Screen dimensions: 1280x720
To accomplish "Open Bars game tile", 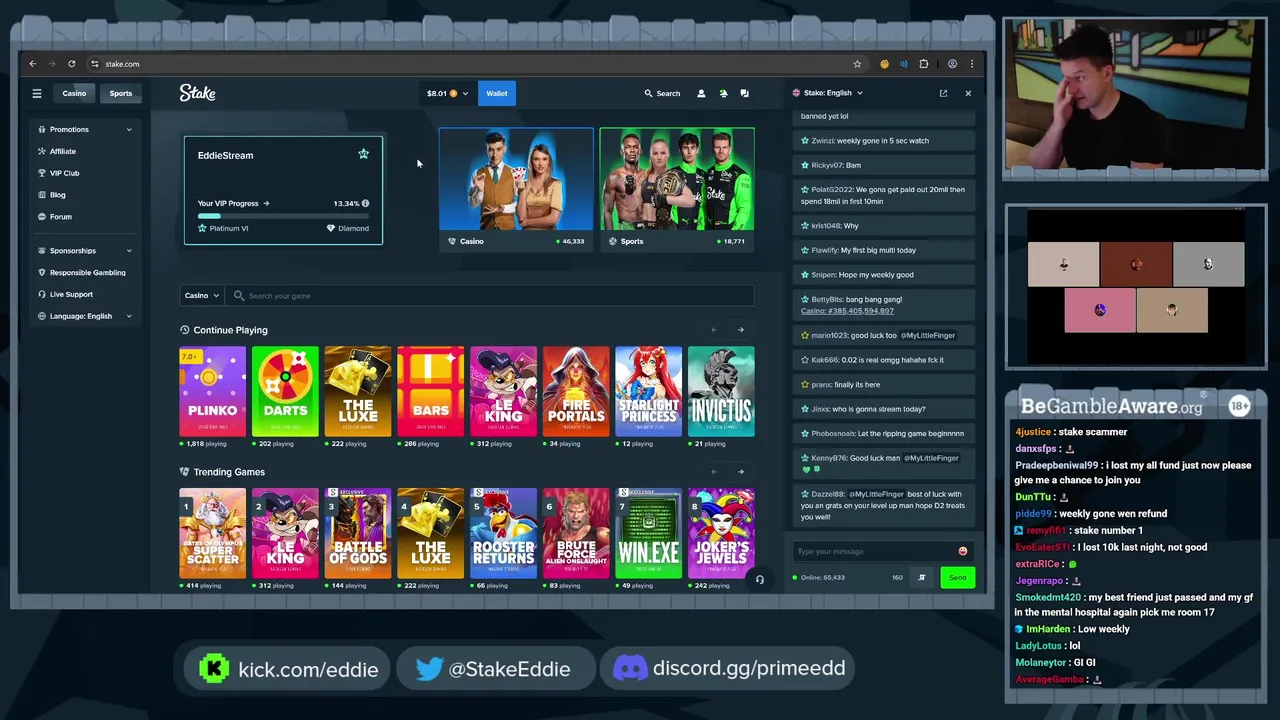I will coord(430,391).
